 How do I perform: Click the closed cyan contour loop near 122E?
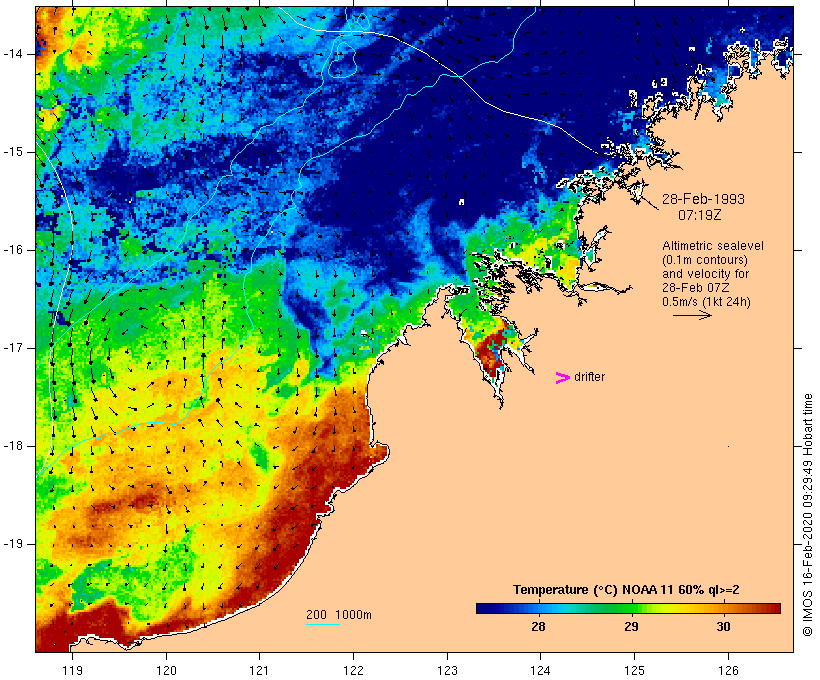click(x=343, y=60)
